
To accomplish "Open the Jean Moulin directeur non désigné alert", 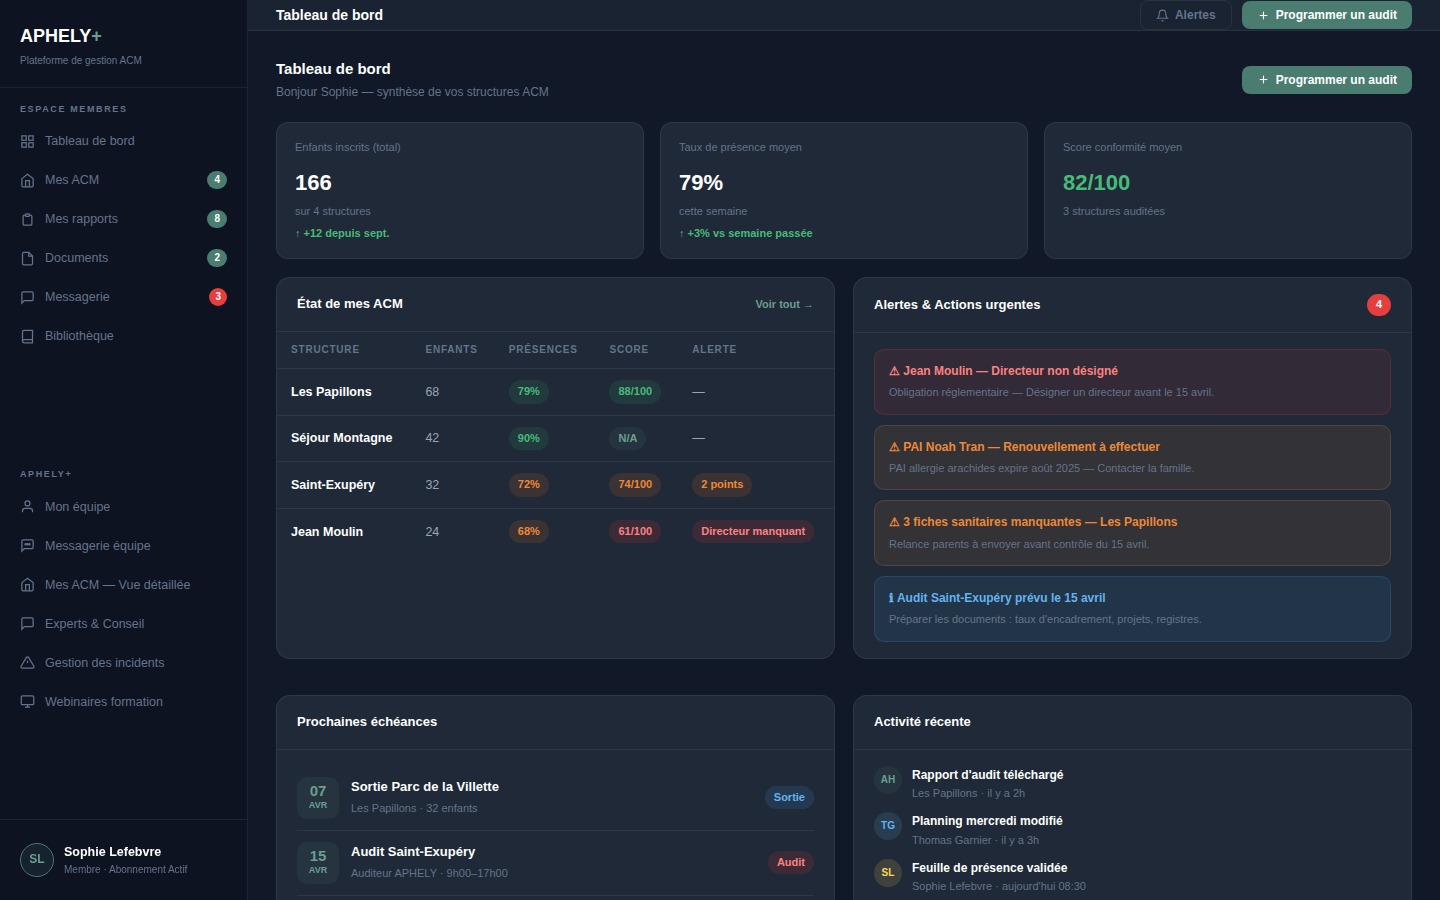I will click(x=1132, y=382).
